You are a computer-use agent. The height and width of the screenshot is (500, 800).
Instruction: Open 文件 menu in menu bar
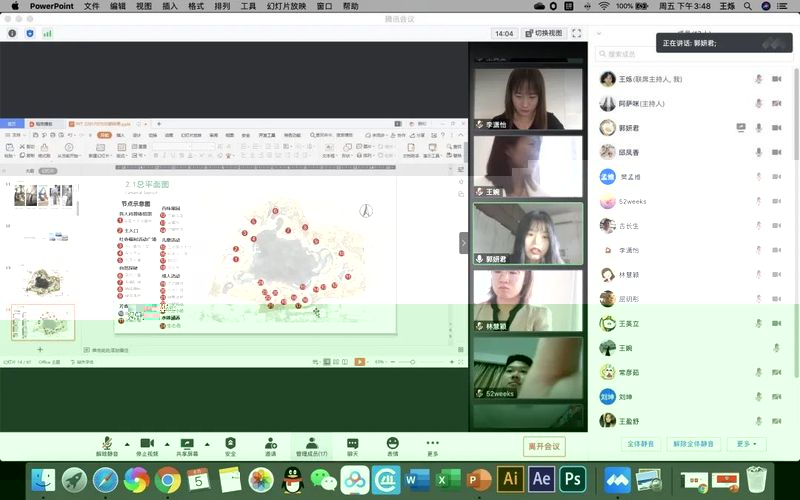(x=91, y=6)
